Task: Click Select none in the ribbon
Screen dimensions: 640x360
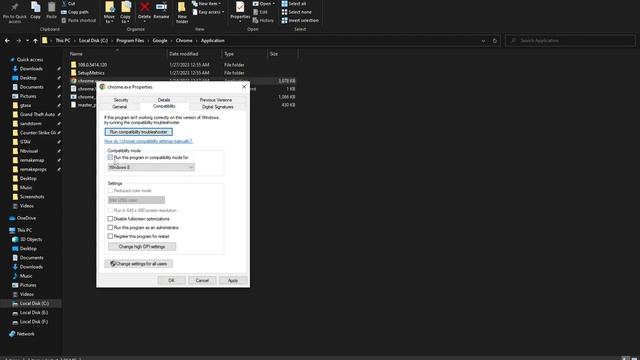Action: coord(297,12)
